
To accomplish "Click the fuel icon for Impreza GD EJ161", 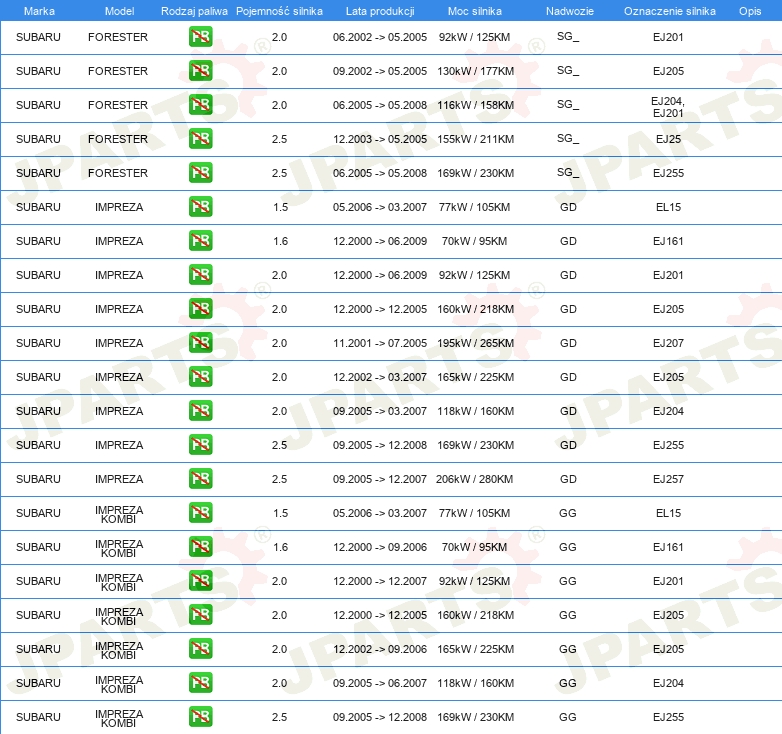I will click(200, 241).
